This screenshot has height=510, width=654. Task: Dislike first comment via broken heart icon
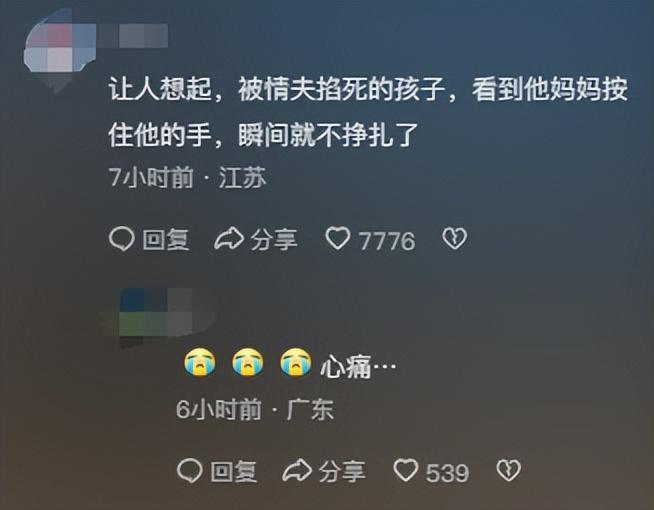point(454,239)
